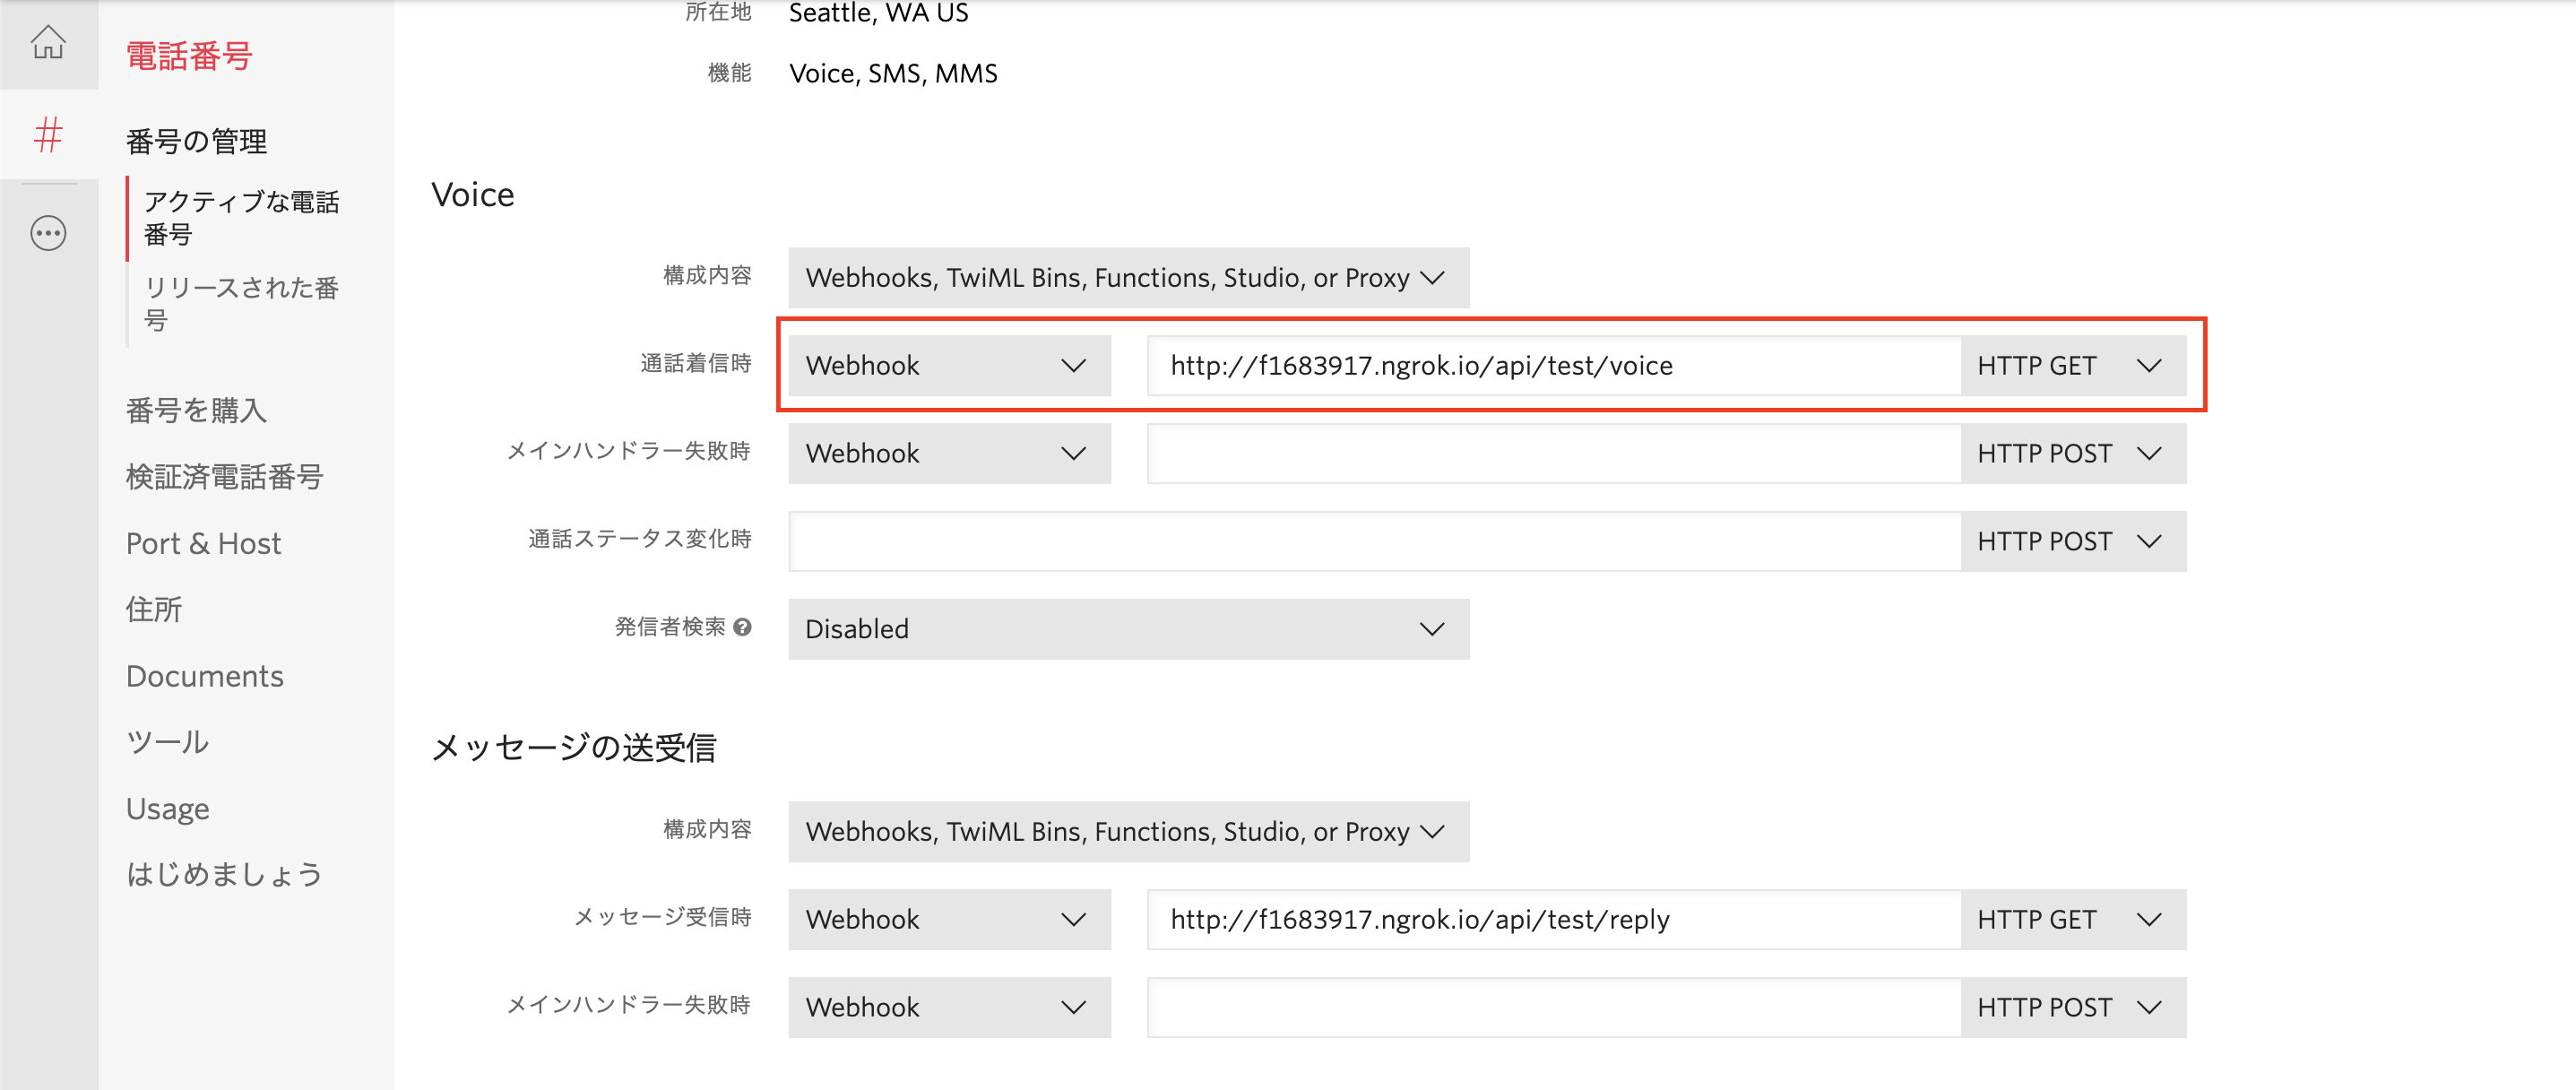Click the 'Seattle, WA US' location text
This screenshot has height=1090, width=2576.
pos(878,14)
